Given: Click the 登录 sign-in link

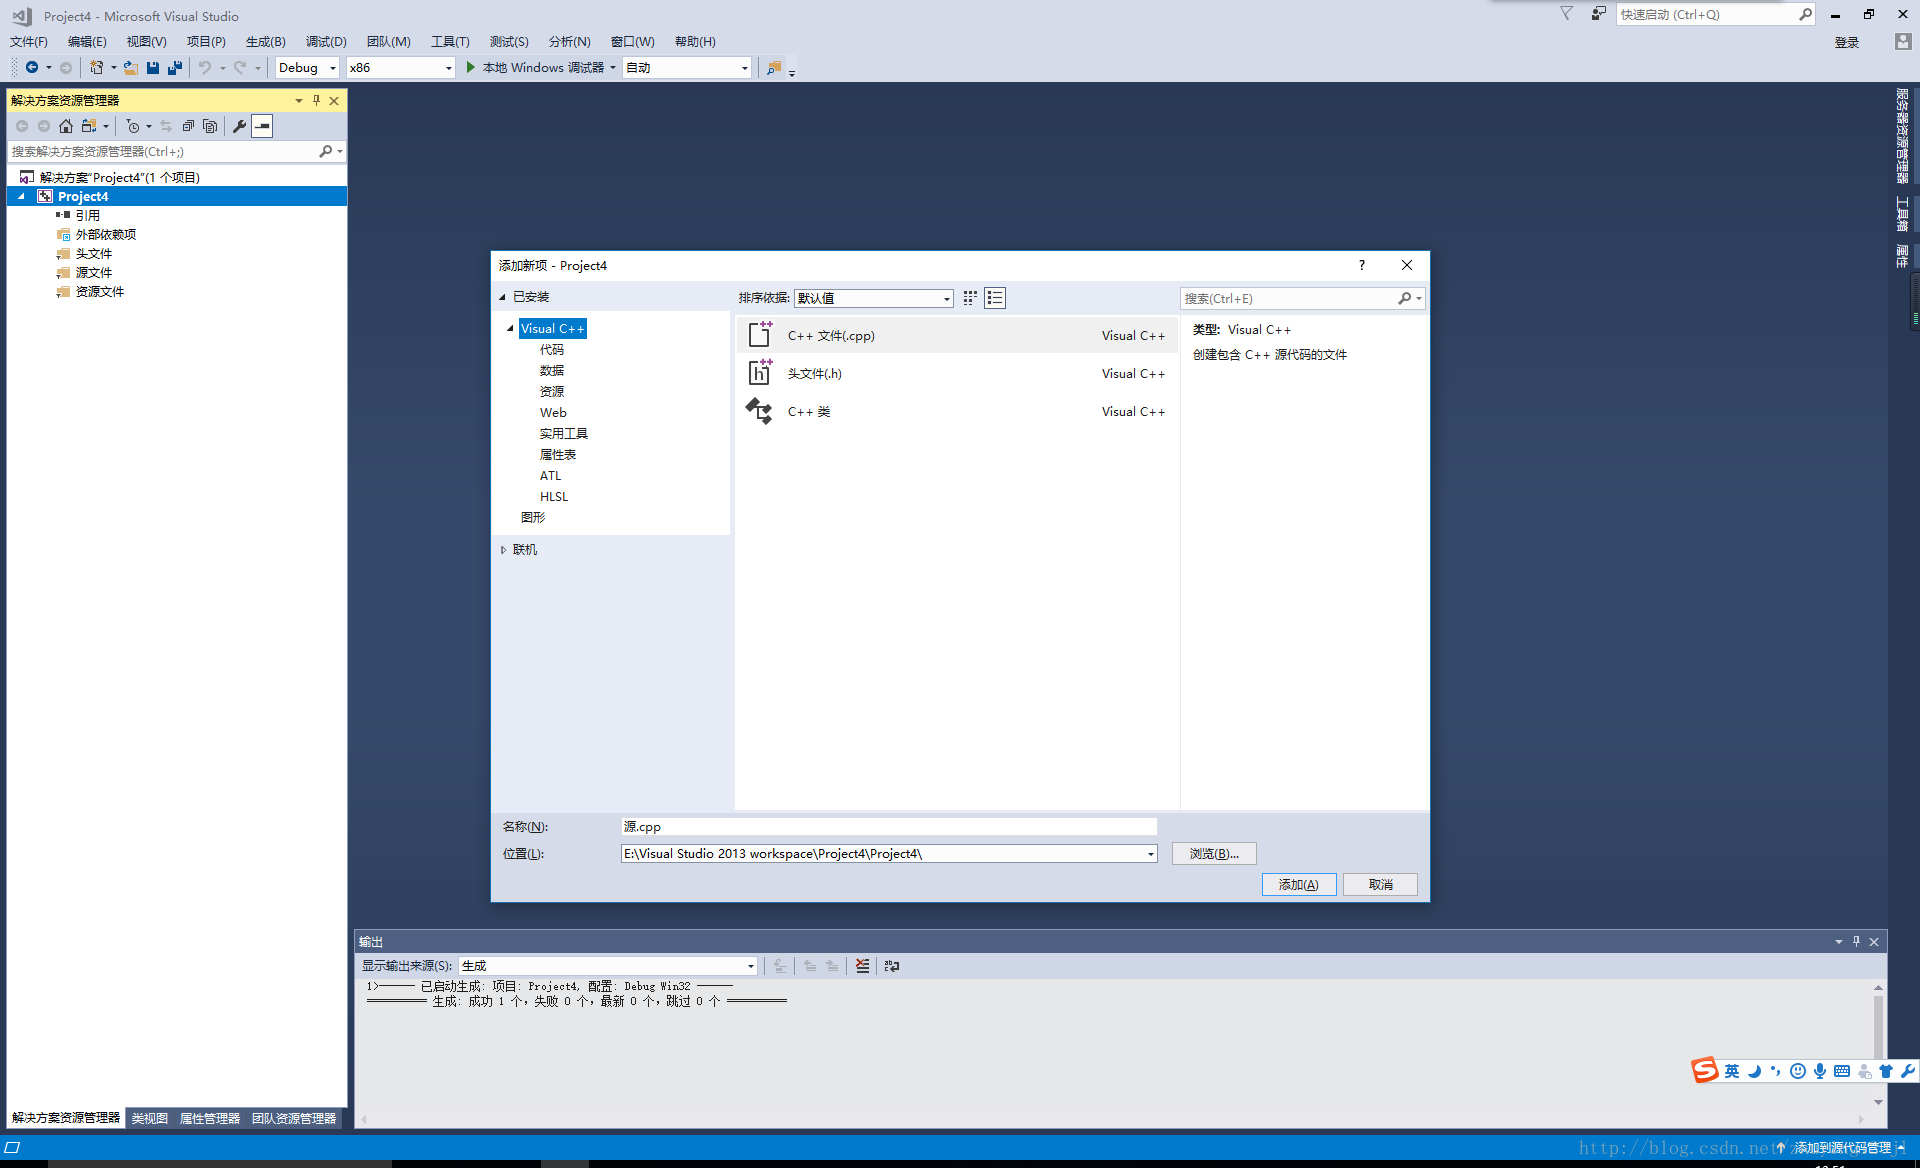Looking at the screenshot, I should tap(1847, 42).
